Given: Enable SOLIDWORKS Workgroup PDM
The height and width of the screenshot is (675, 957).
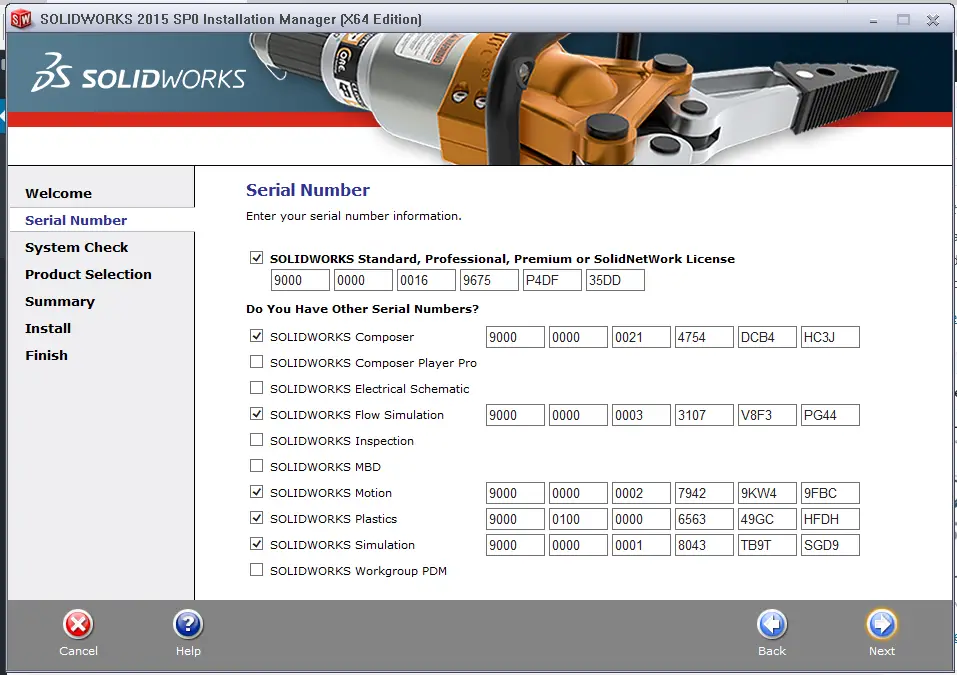Looking at the screenshot, I should [x=256, y=570].
